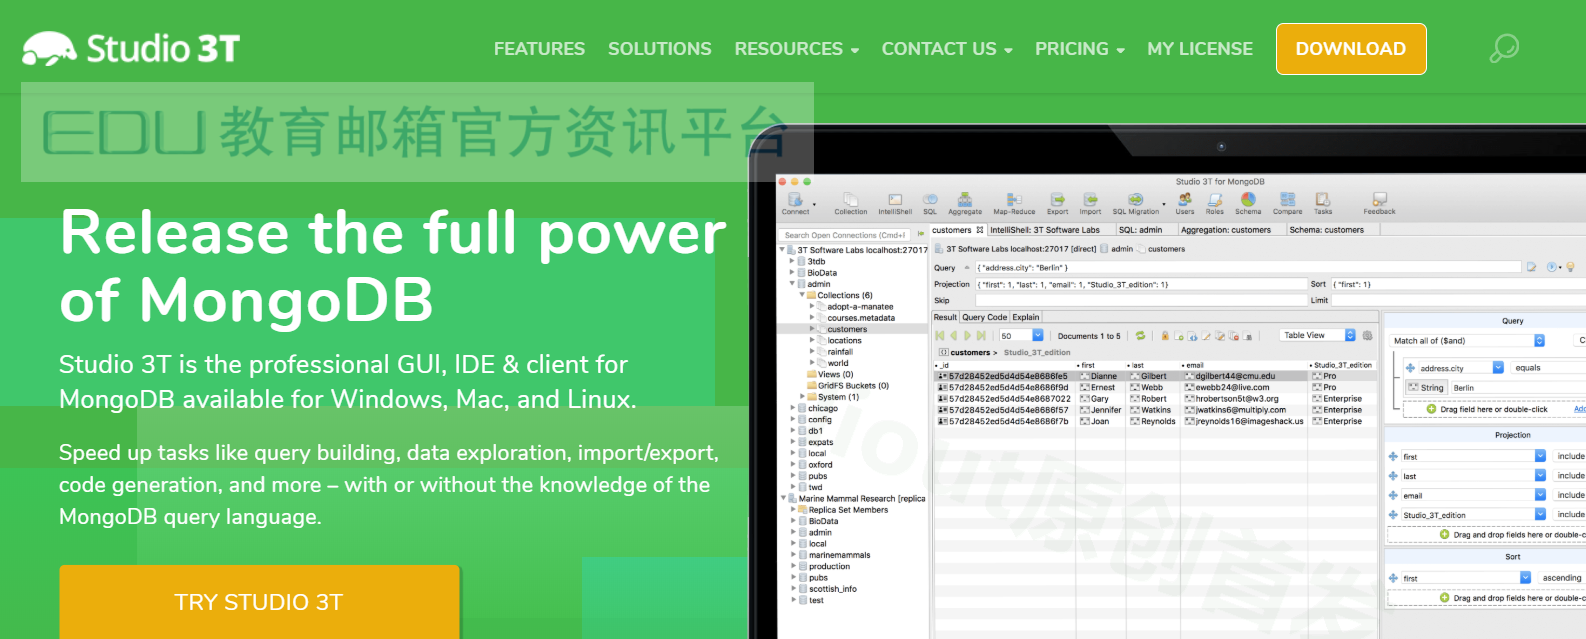Viewport: 1586px width, 639px height.
Task: Open the Explain tab
Action: click(x=1026, y=317)
